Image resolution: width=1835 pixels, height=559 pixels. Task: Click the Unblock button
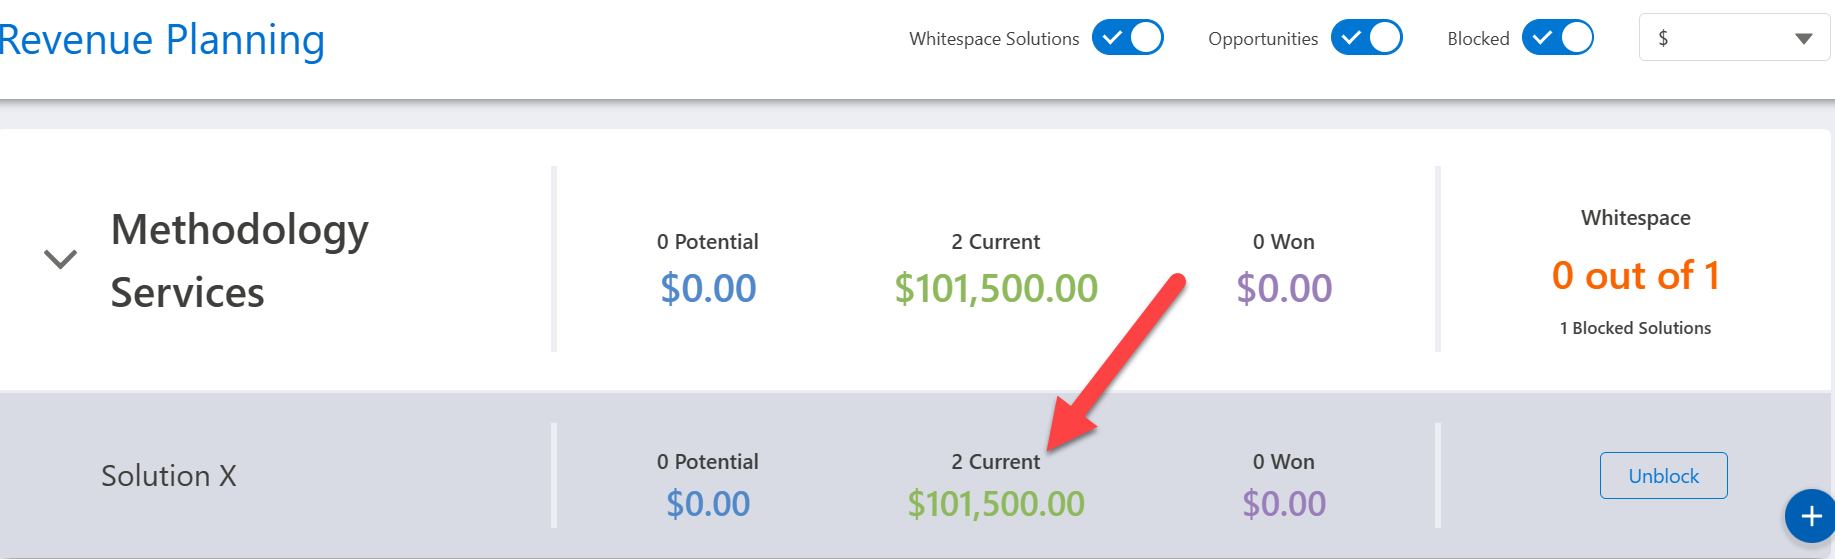point(1663,476)
